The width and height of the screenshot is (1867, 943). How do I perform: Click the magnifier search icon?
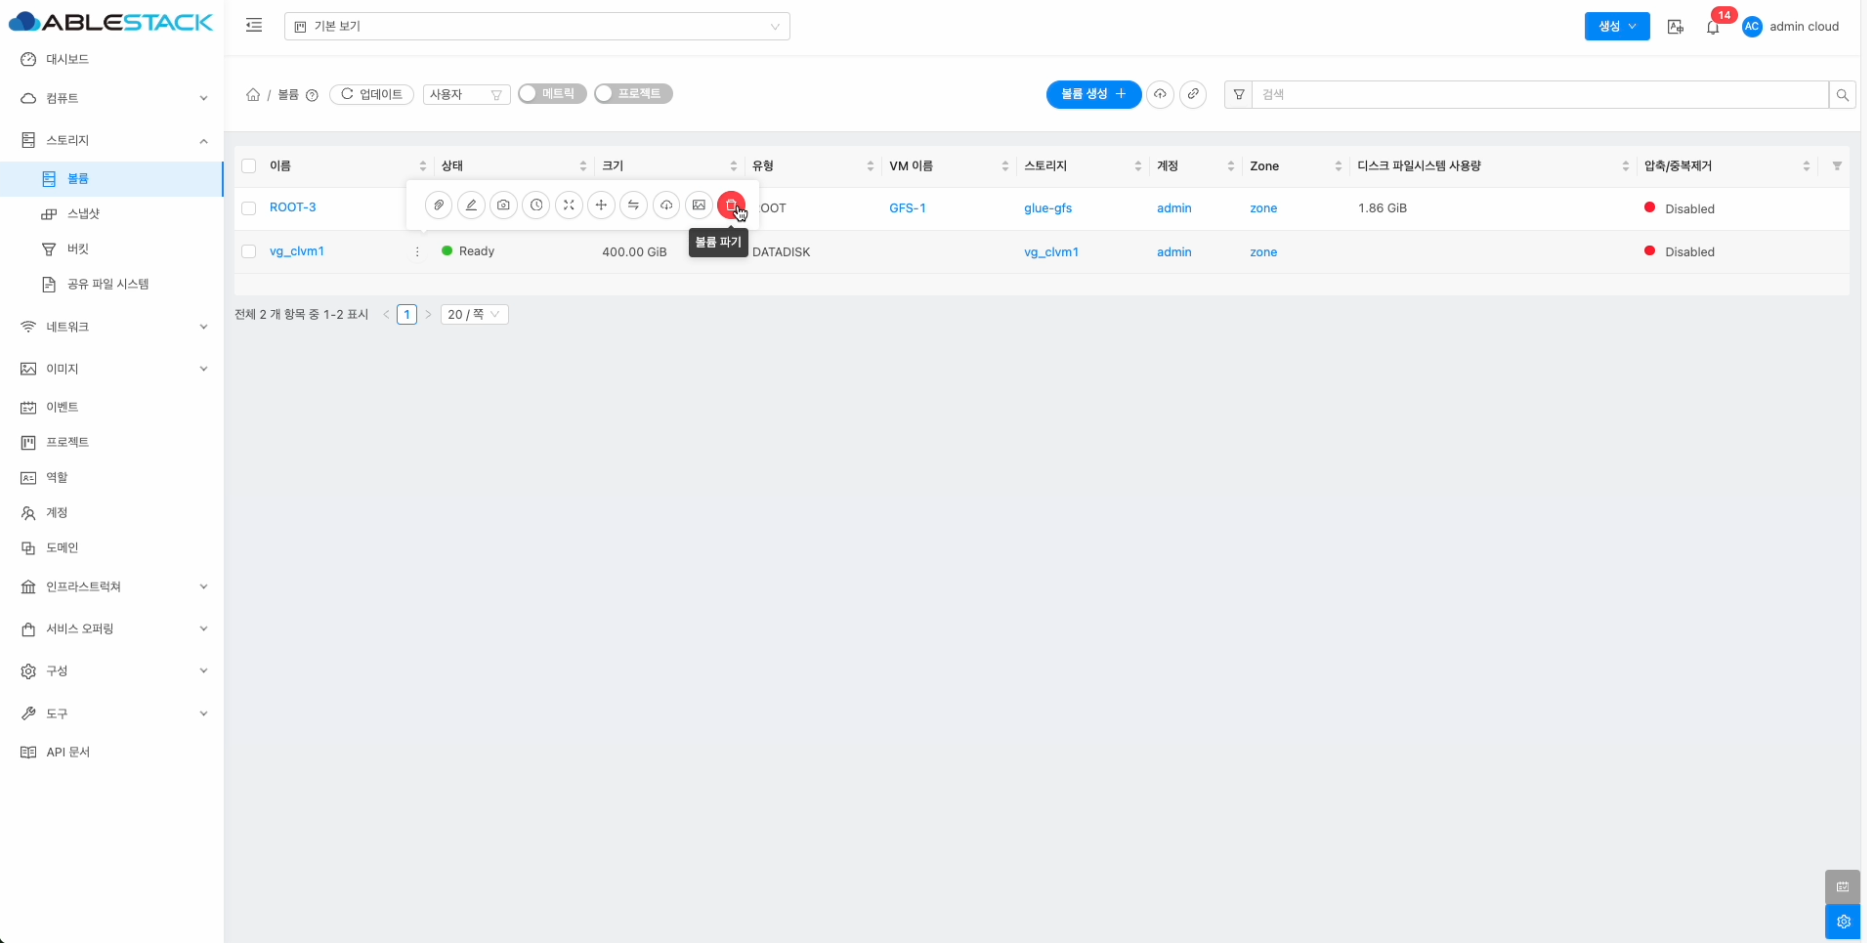(1842, 95)
